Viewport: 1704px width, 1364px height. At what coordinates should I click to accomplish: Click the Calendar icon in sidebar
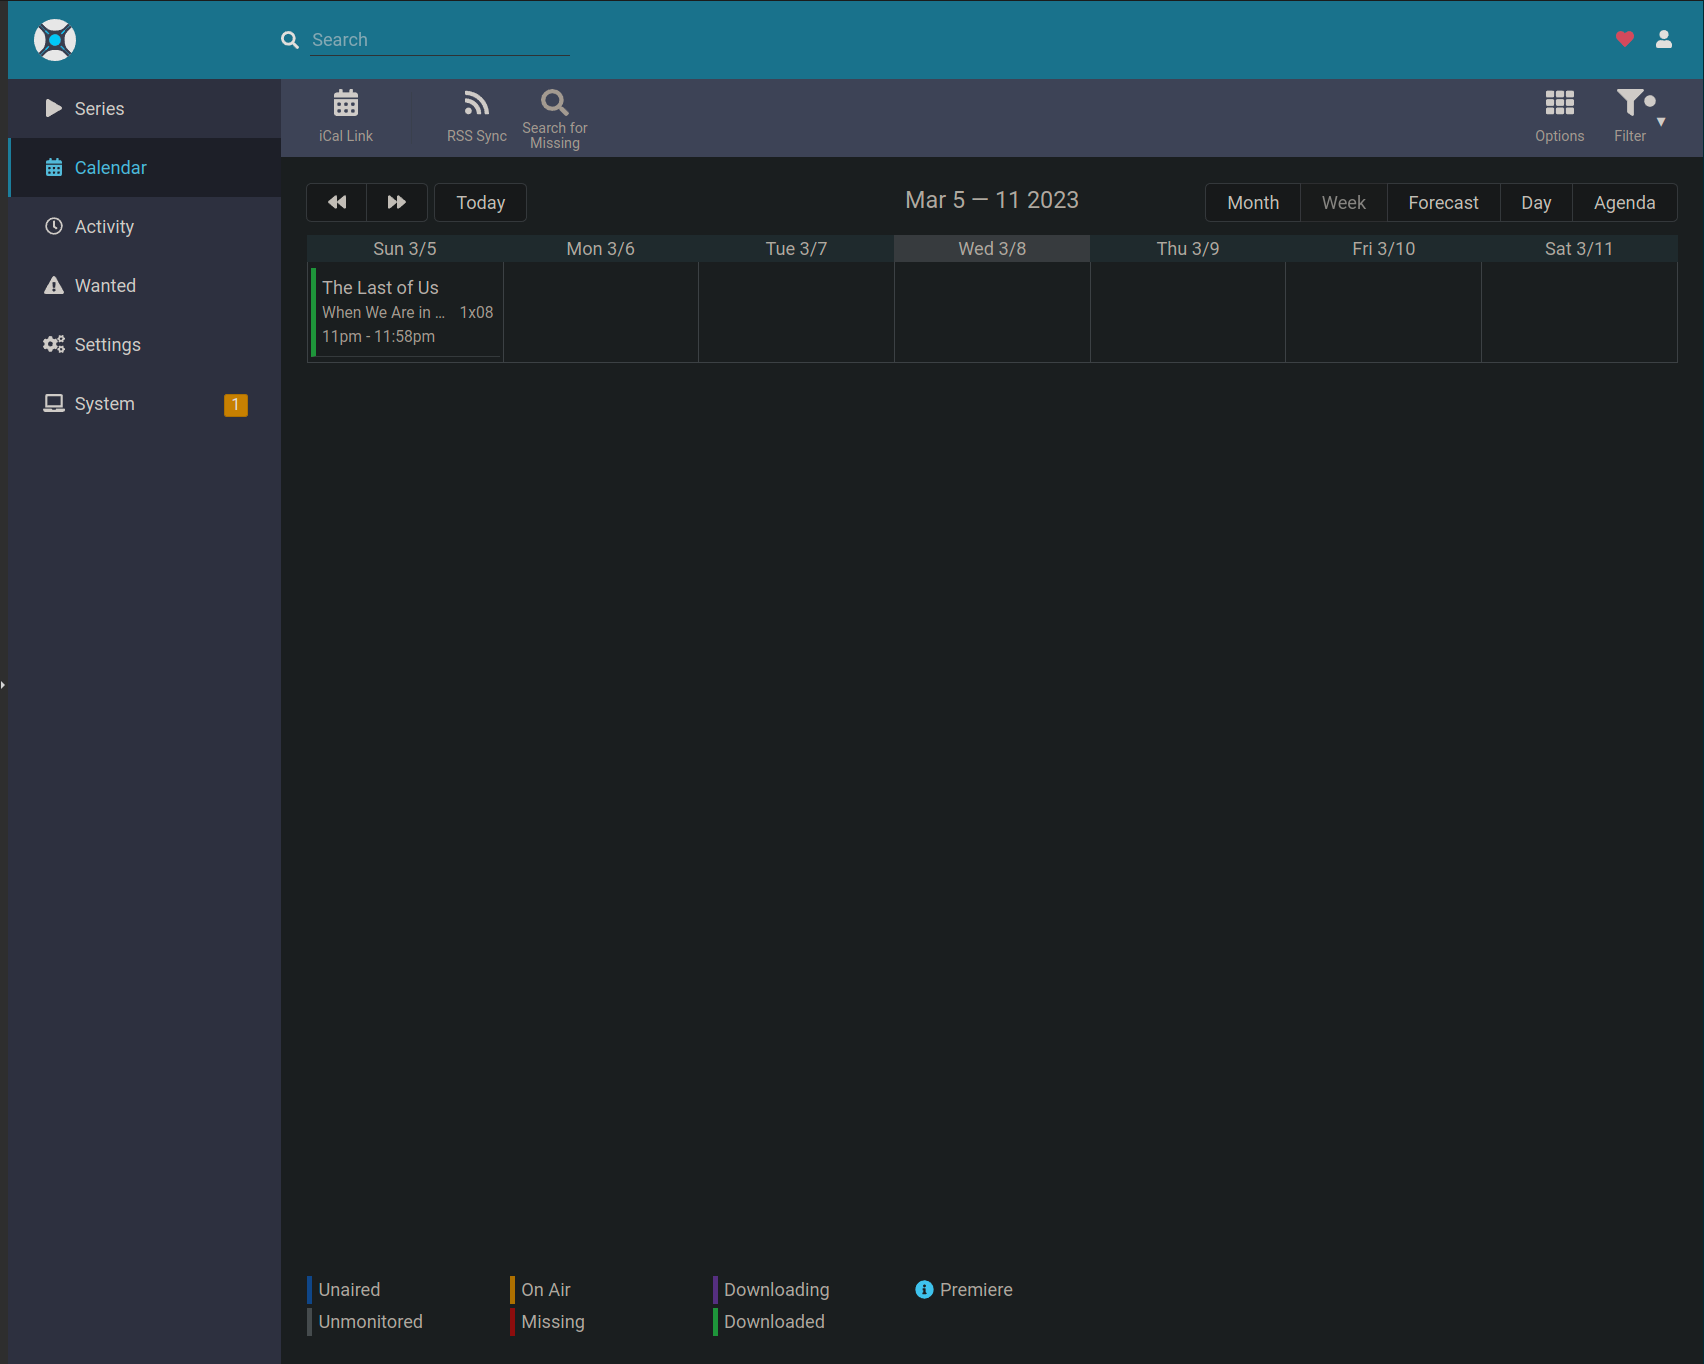pyautogui.click(x=54, y=167)
